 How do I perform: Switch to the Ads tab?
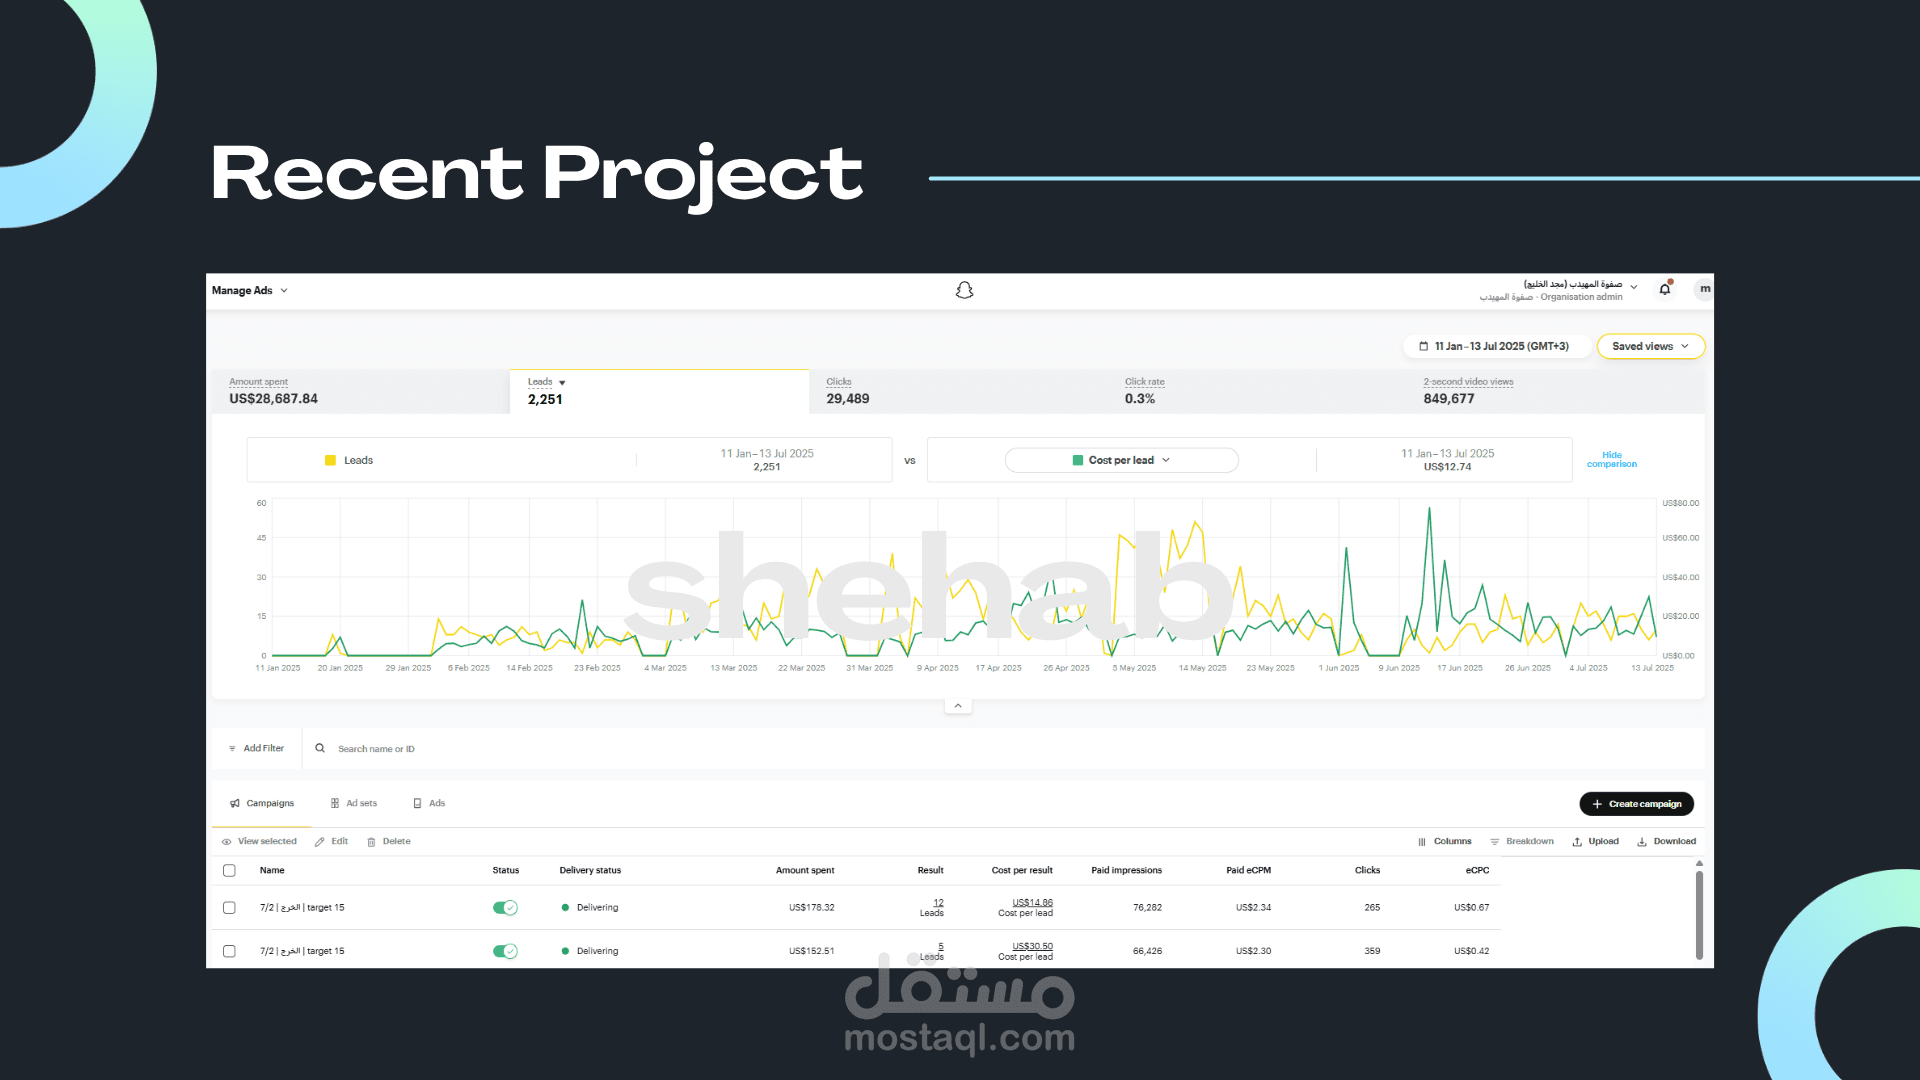pos(429,803)
